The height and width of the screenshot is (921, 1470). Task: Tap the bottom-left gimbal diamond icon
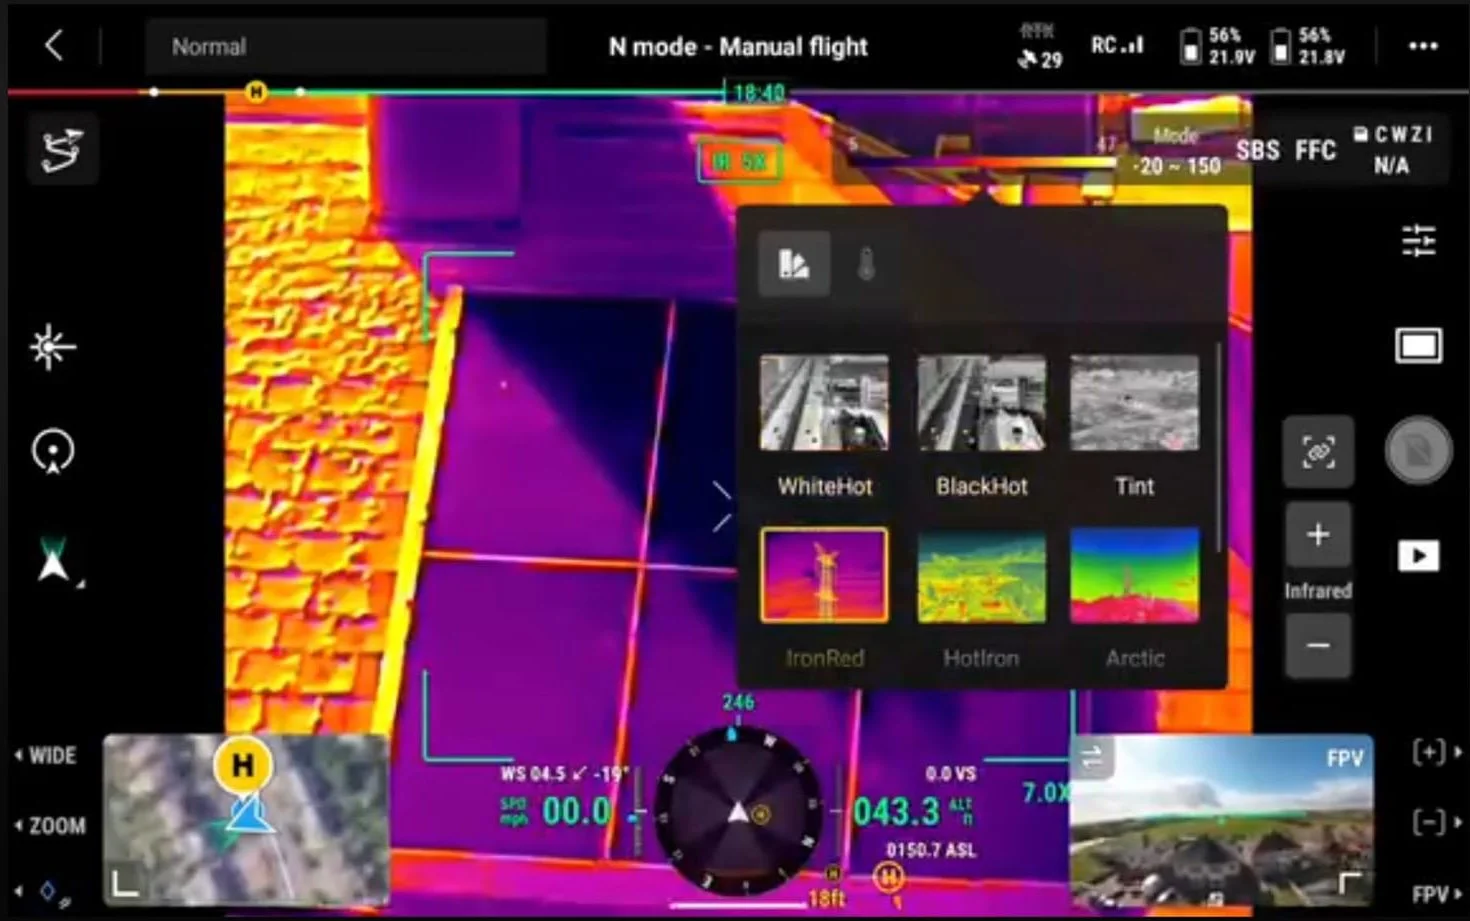click(48, 890)
